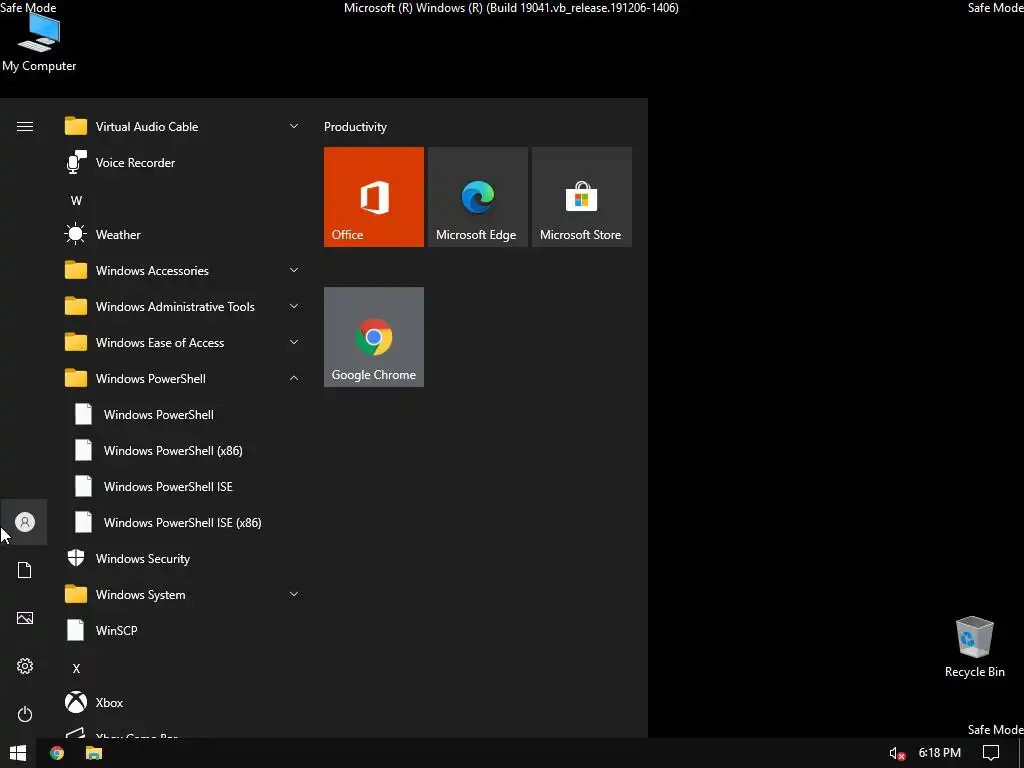The width and height of the screenshot is (1024, 768).
Task: Open Documents icon in Start sidebar
Action: click(x=25, y=570)
